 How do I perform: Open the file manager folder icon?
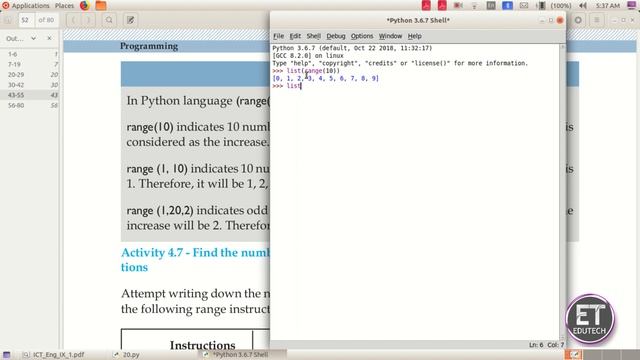pyautogui.click(x=101, y=6)
